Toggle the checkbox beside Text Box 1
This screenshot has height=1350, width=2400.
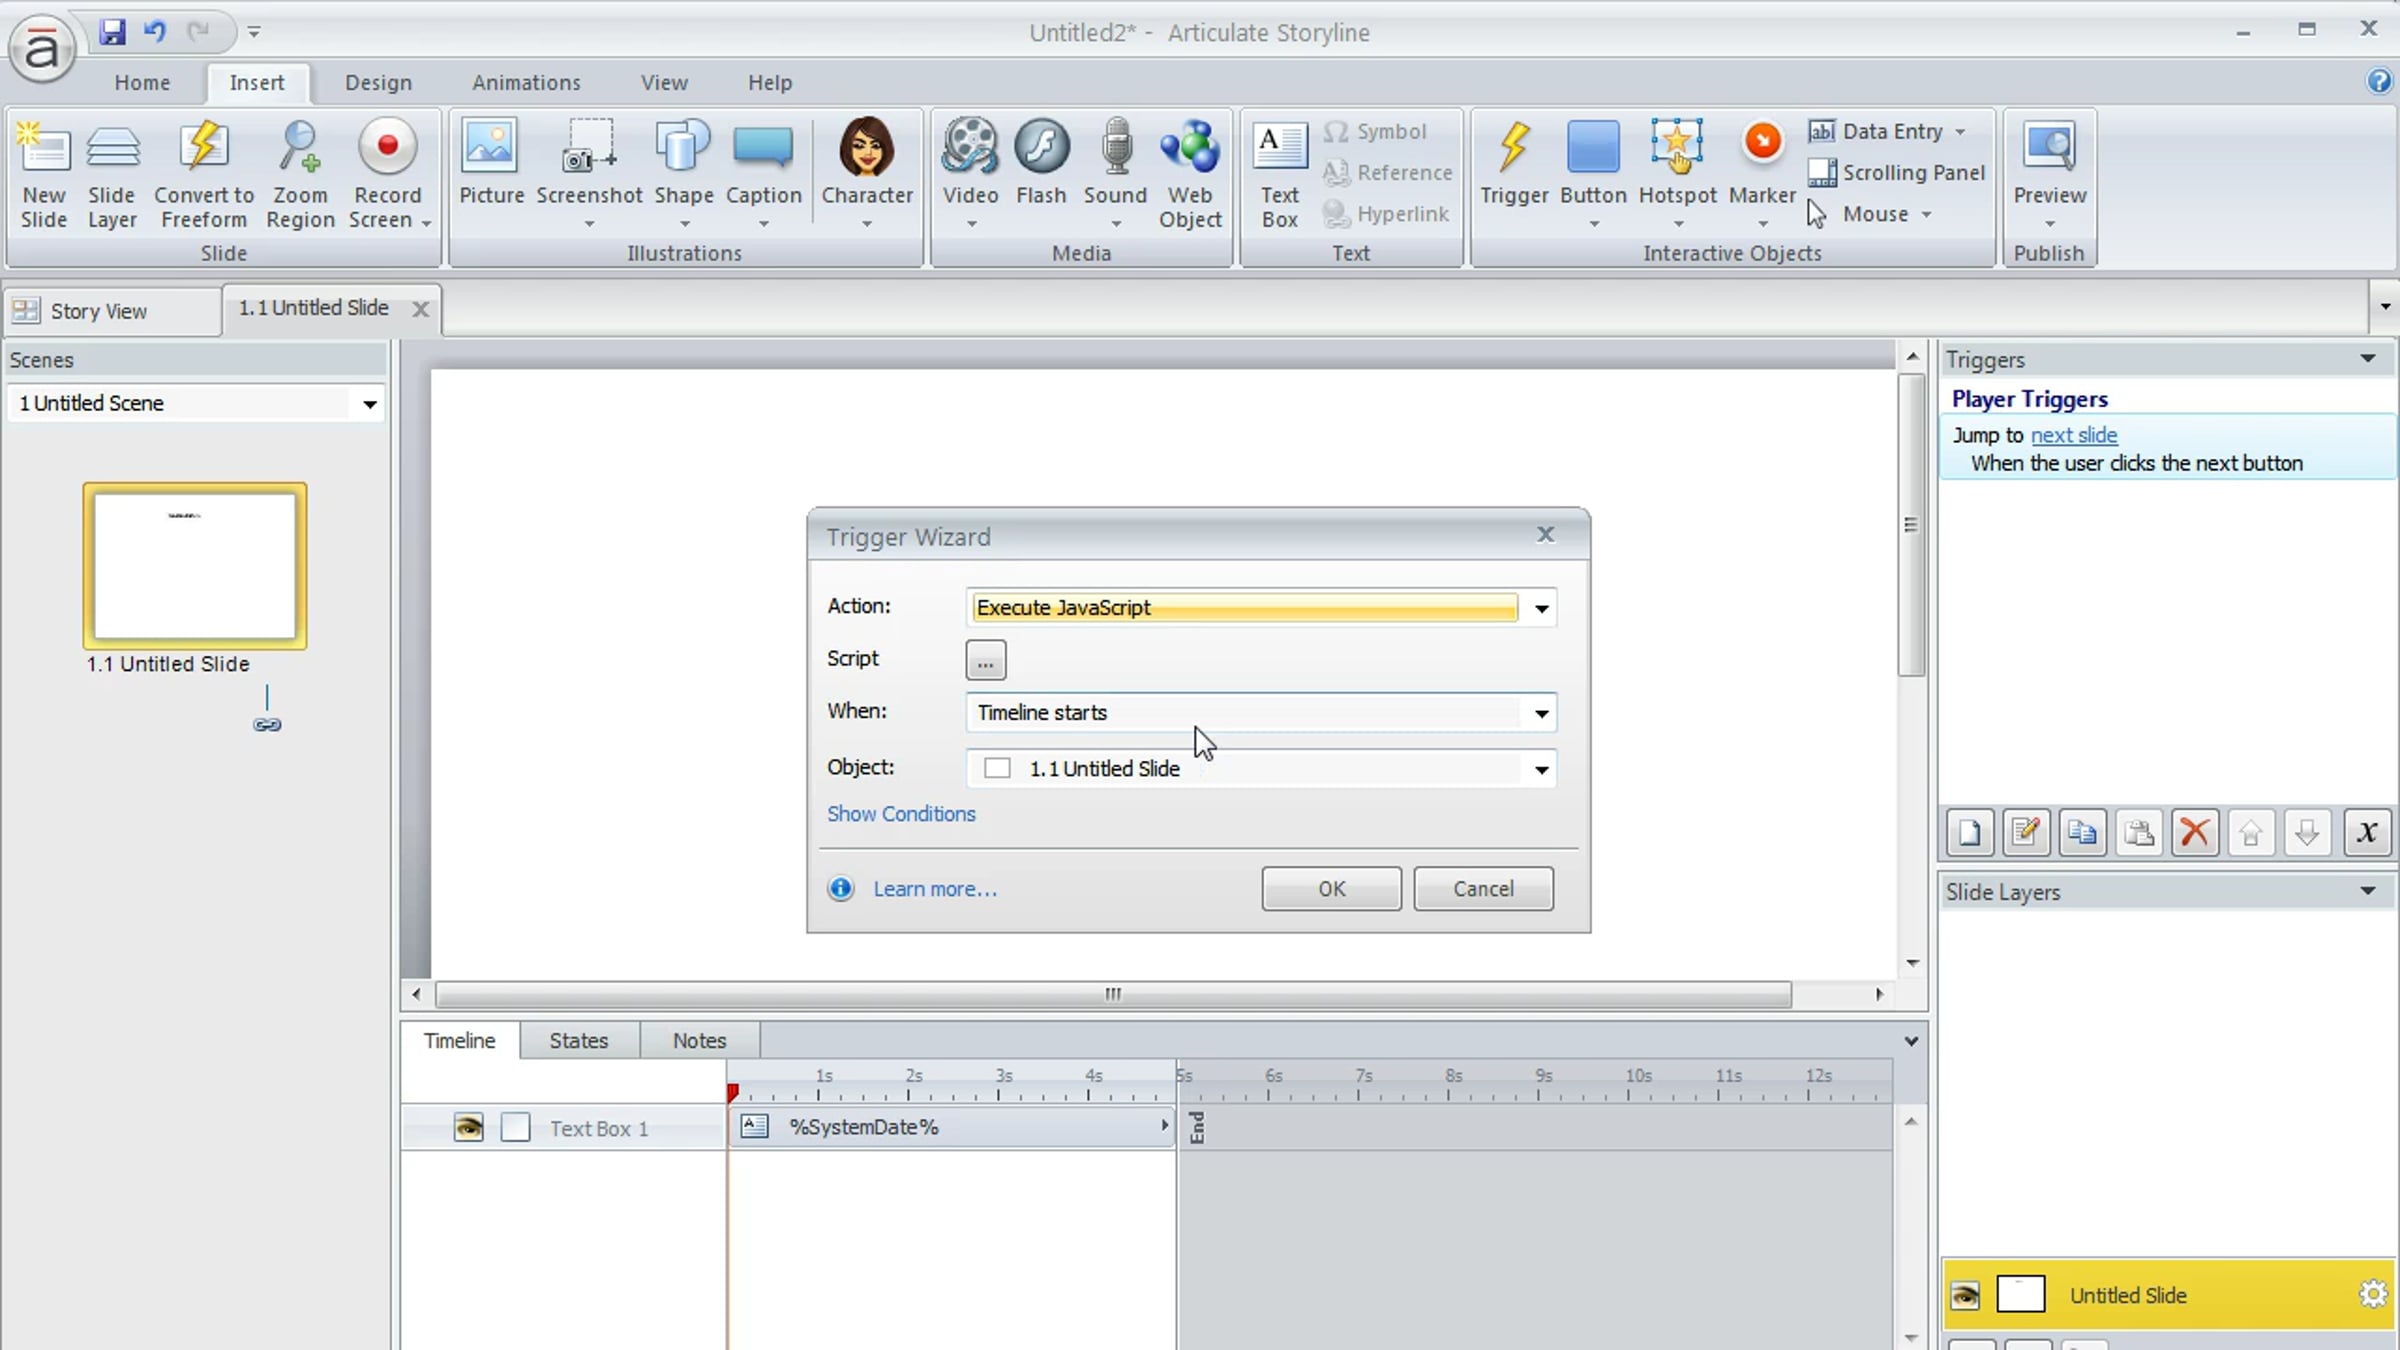point(515,1127)
